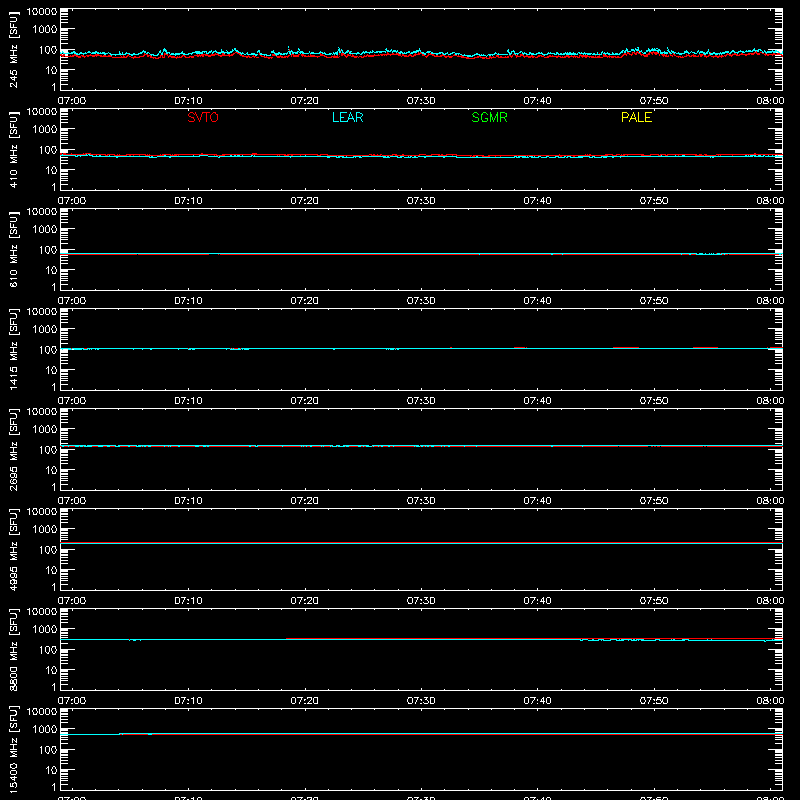The height and width of the screenshot is (800, 800).
Task: Click 07:40 time label under 8800 MHz plot
Action: [x=537, y=701]
